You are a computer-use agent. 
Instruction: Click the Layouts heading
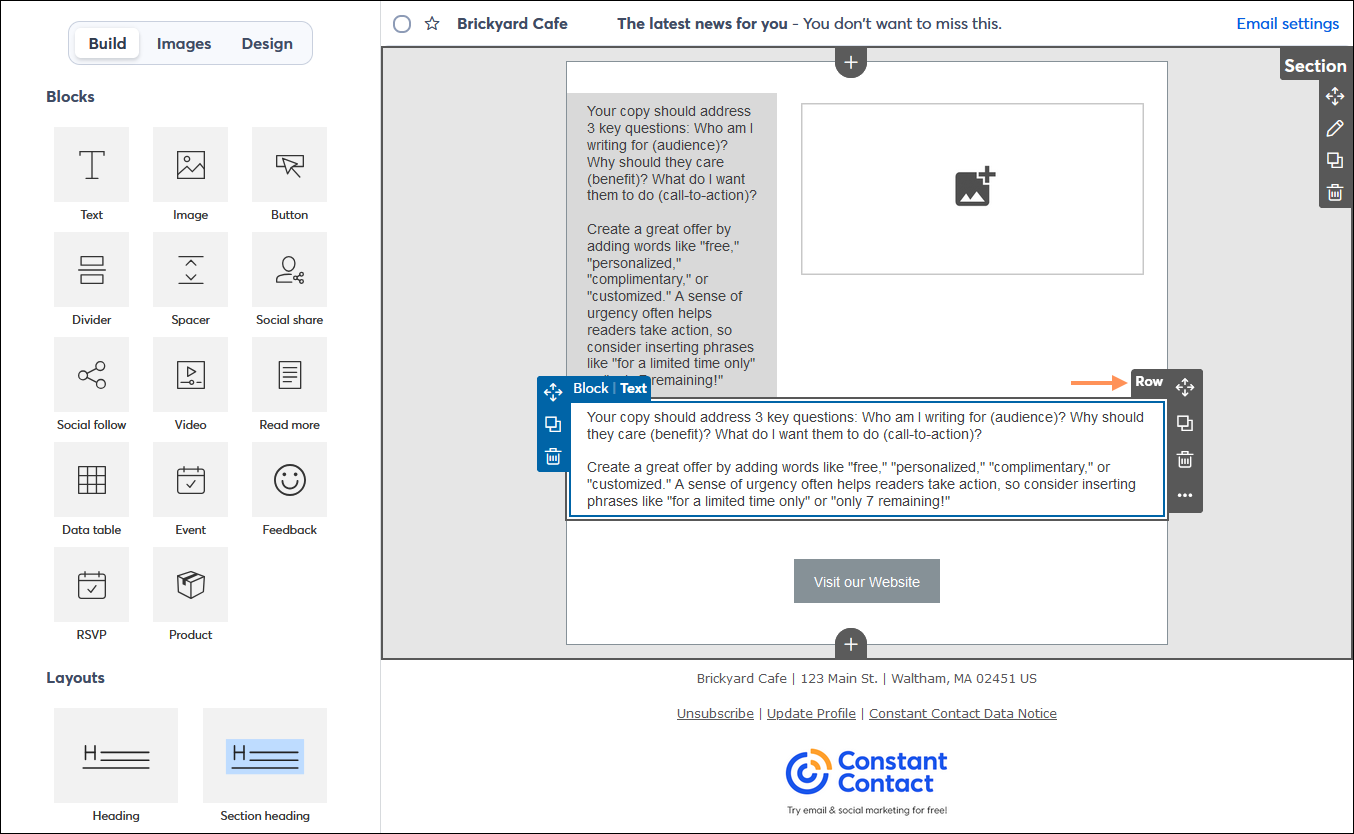[75, 678]
